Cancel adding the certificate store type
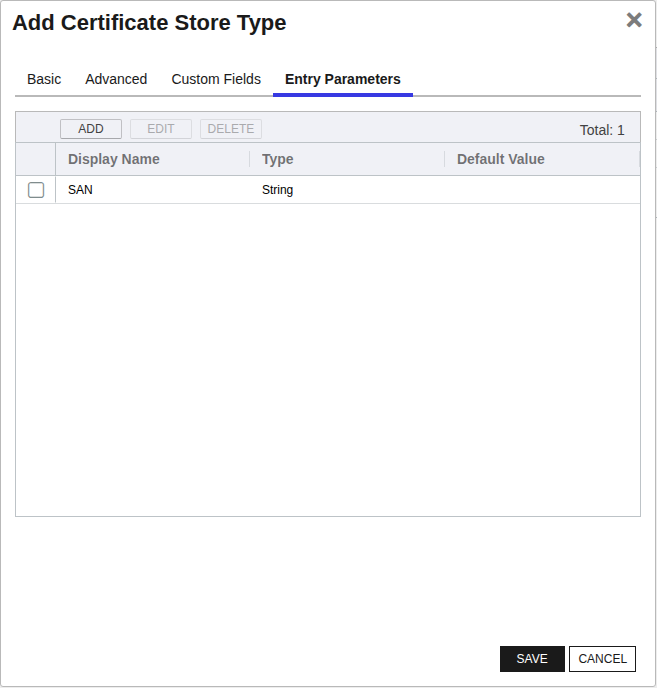657x688 pixels. pos(602,659)
